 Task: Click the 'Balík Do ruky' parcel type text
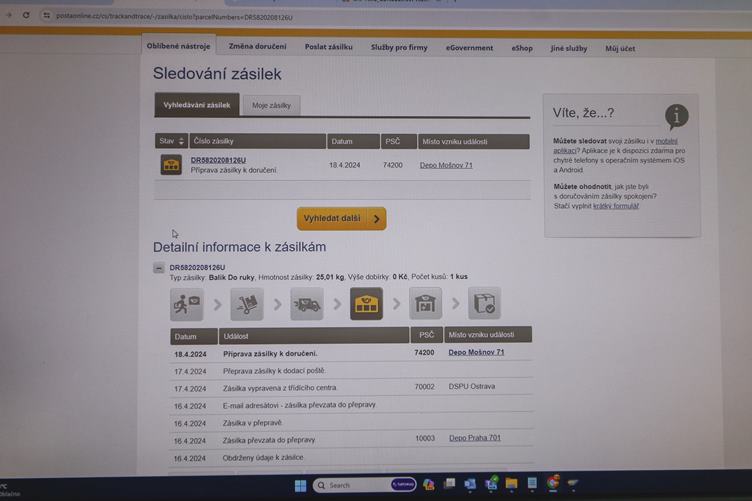coord(232,278)
